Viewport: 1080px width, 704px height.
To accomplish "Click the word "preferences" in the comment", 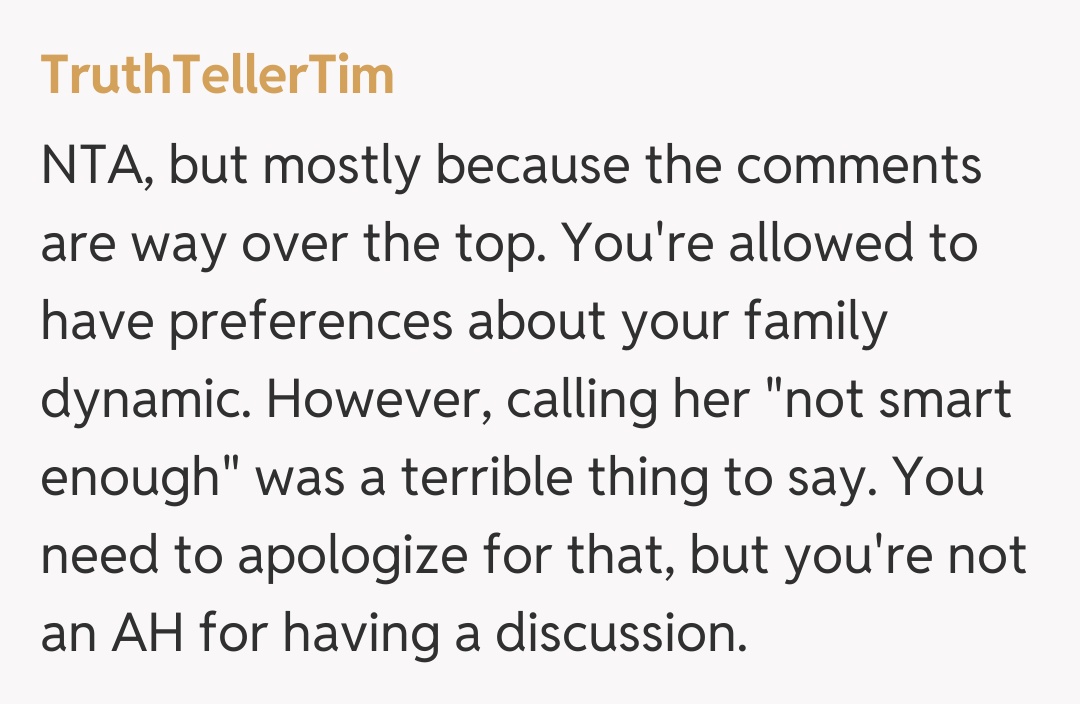I will [x=297, y=322].
